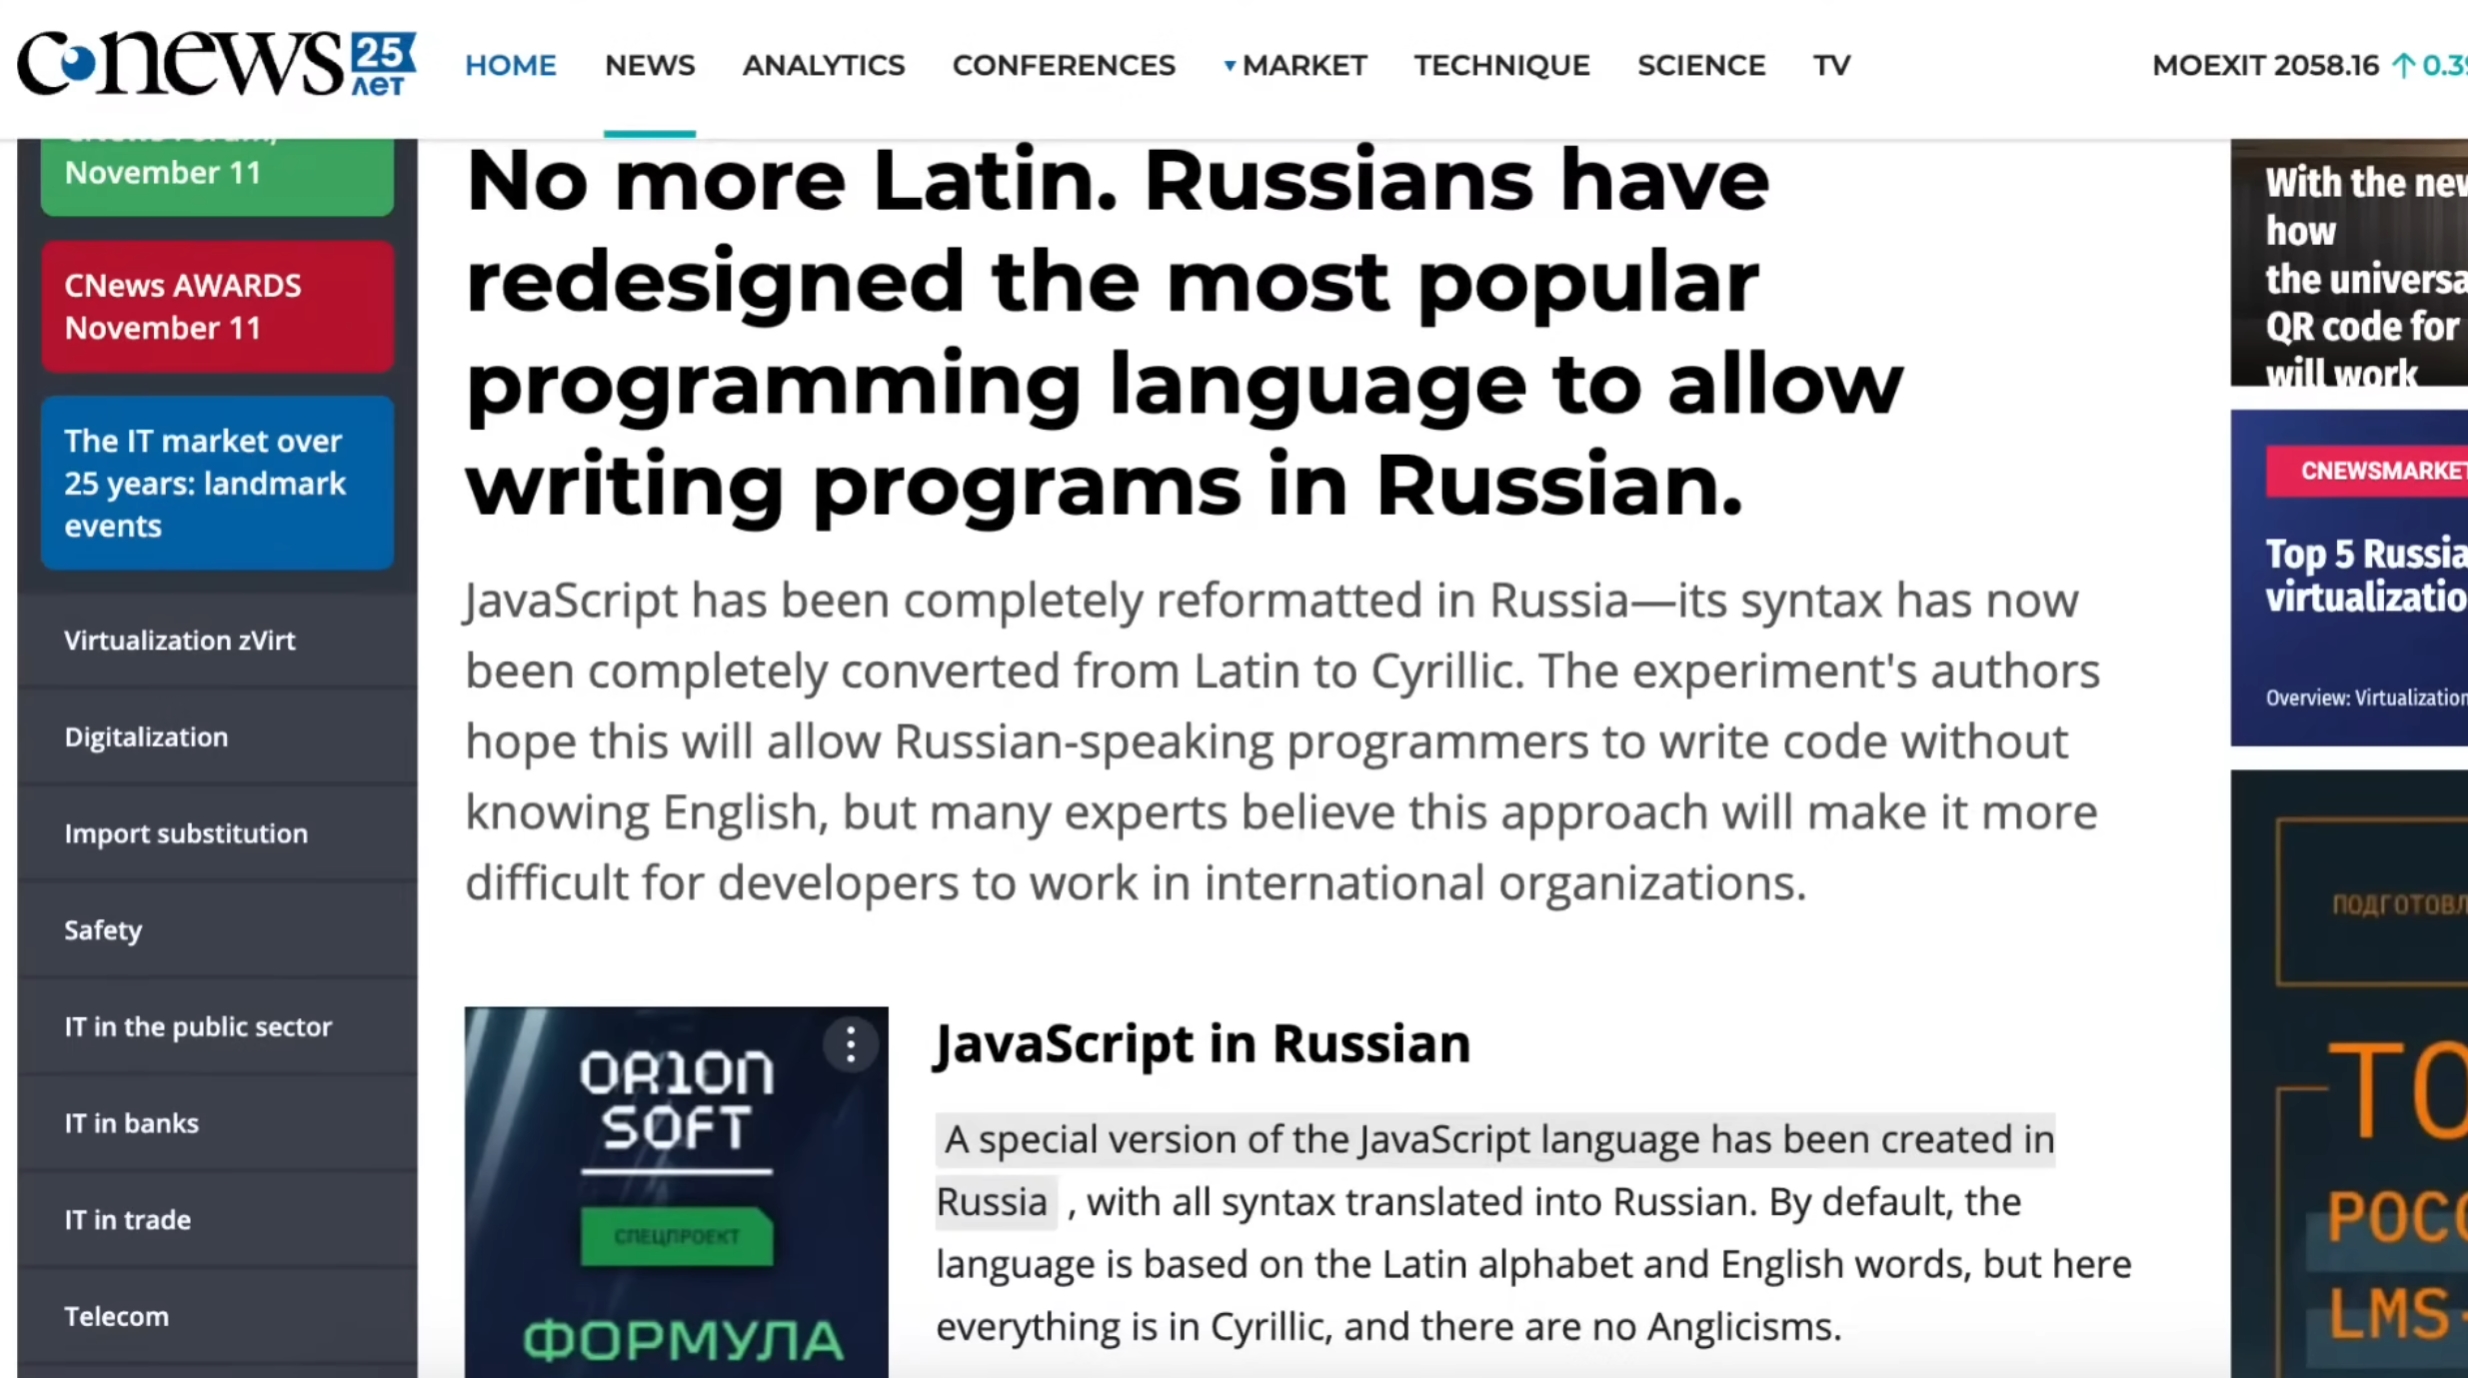Expand the MARKET dropdown arrow
The height and width of the screenshot is (1378, 2468).
click(x=1229, y=66)
